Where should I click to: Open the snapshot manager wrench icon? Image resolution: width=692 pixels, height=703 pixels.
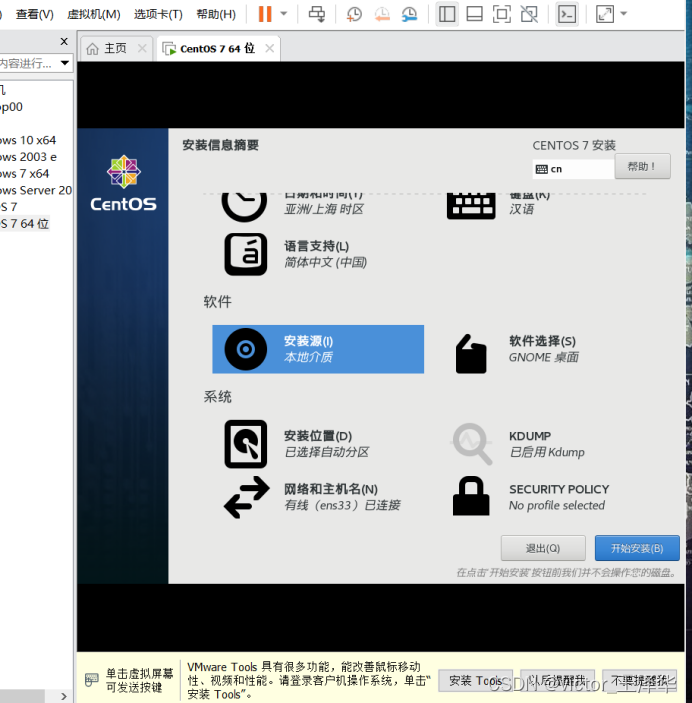point(409,14)
